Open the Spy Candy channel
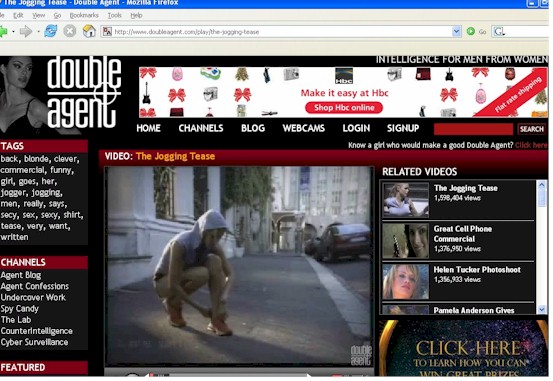This screenshot has width=553, height=381. click(19, 309)
